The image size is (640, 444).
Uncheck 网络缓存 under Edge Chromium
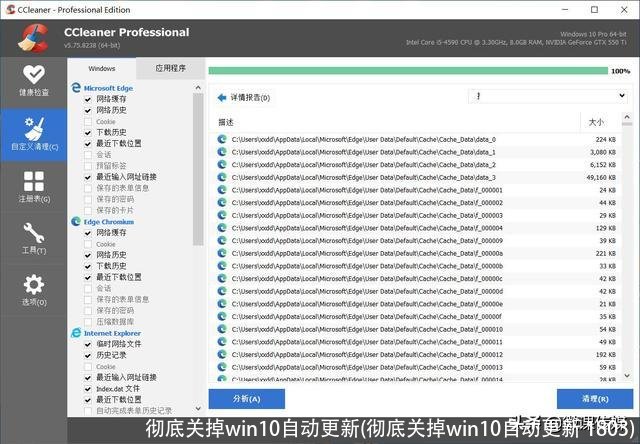pos(88,233)
